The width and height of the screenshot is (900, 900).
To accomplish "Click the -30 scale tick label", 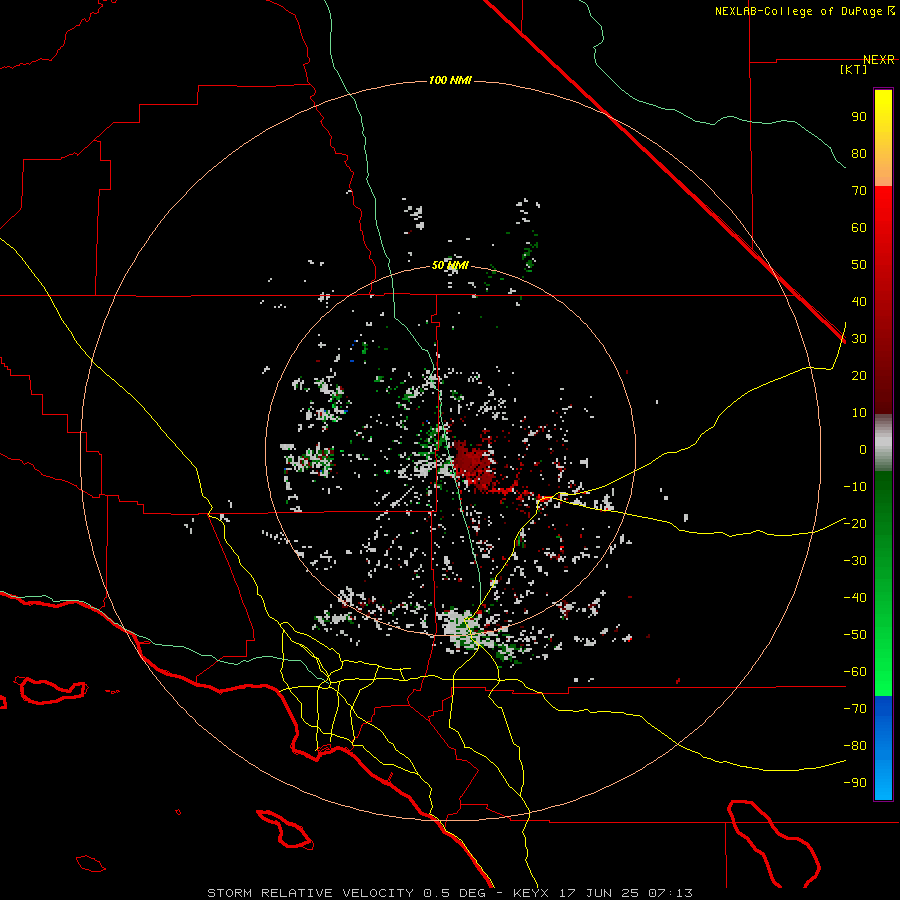I will coord(855,561).
